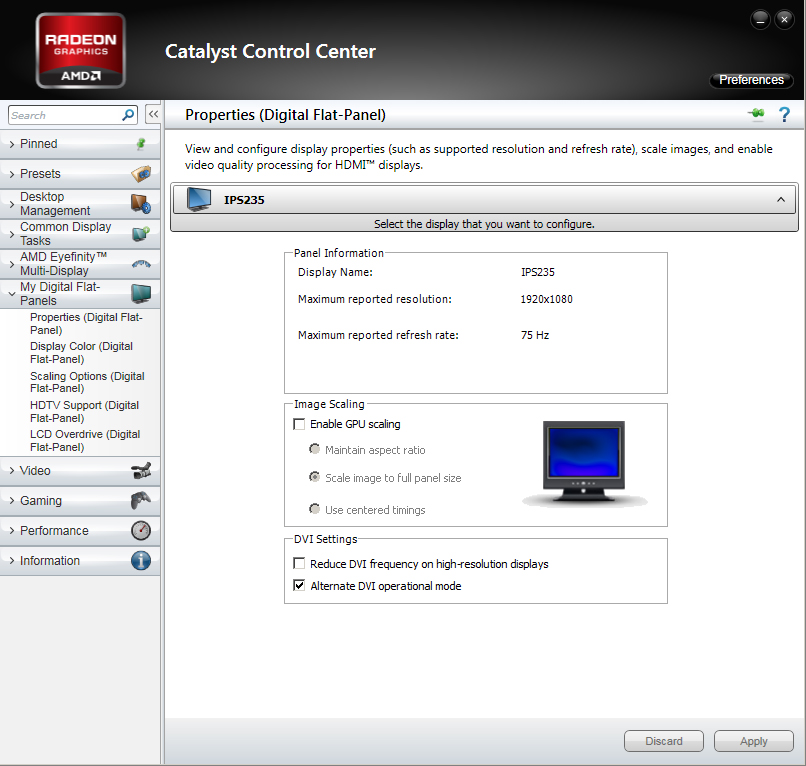
Task: Click the Presets category icon
Action: pos(141,174)
